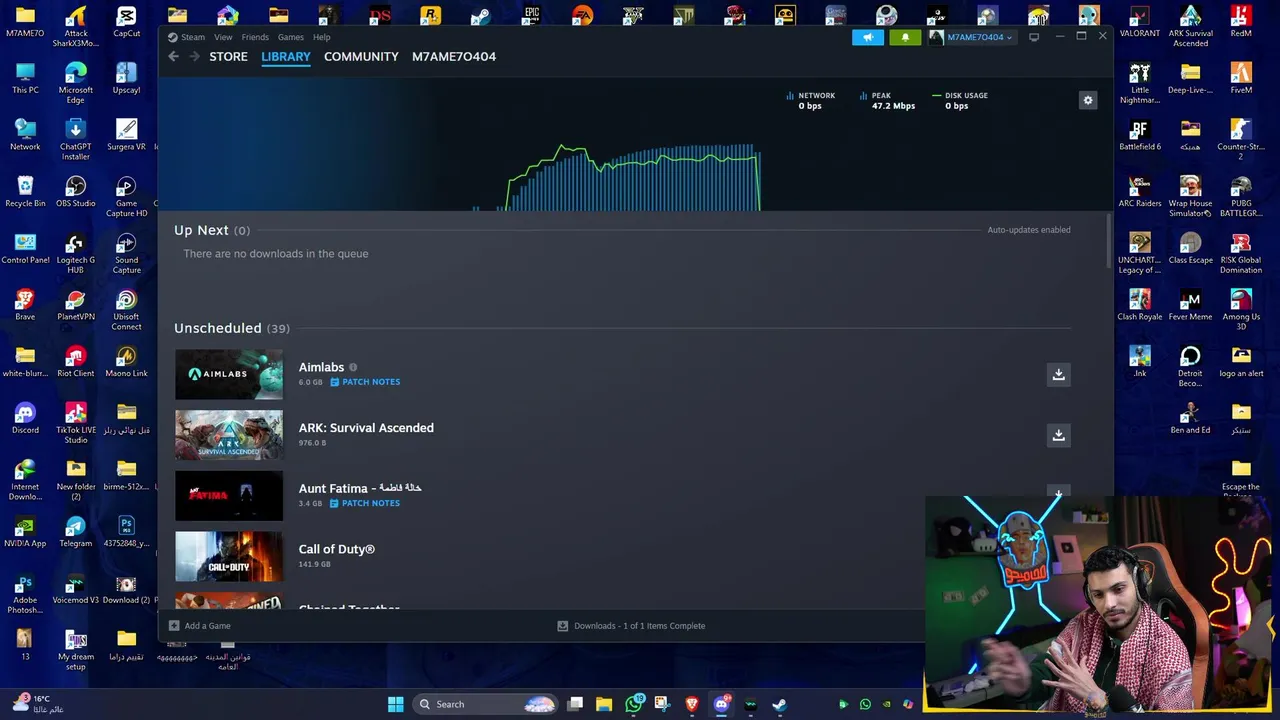The width and height of the screenshot is (1280, 720).
Task: Open Snipping Tool on the taskbar
Action: click(x=662, y=704)
